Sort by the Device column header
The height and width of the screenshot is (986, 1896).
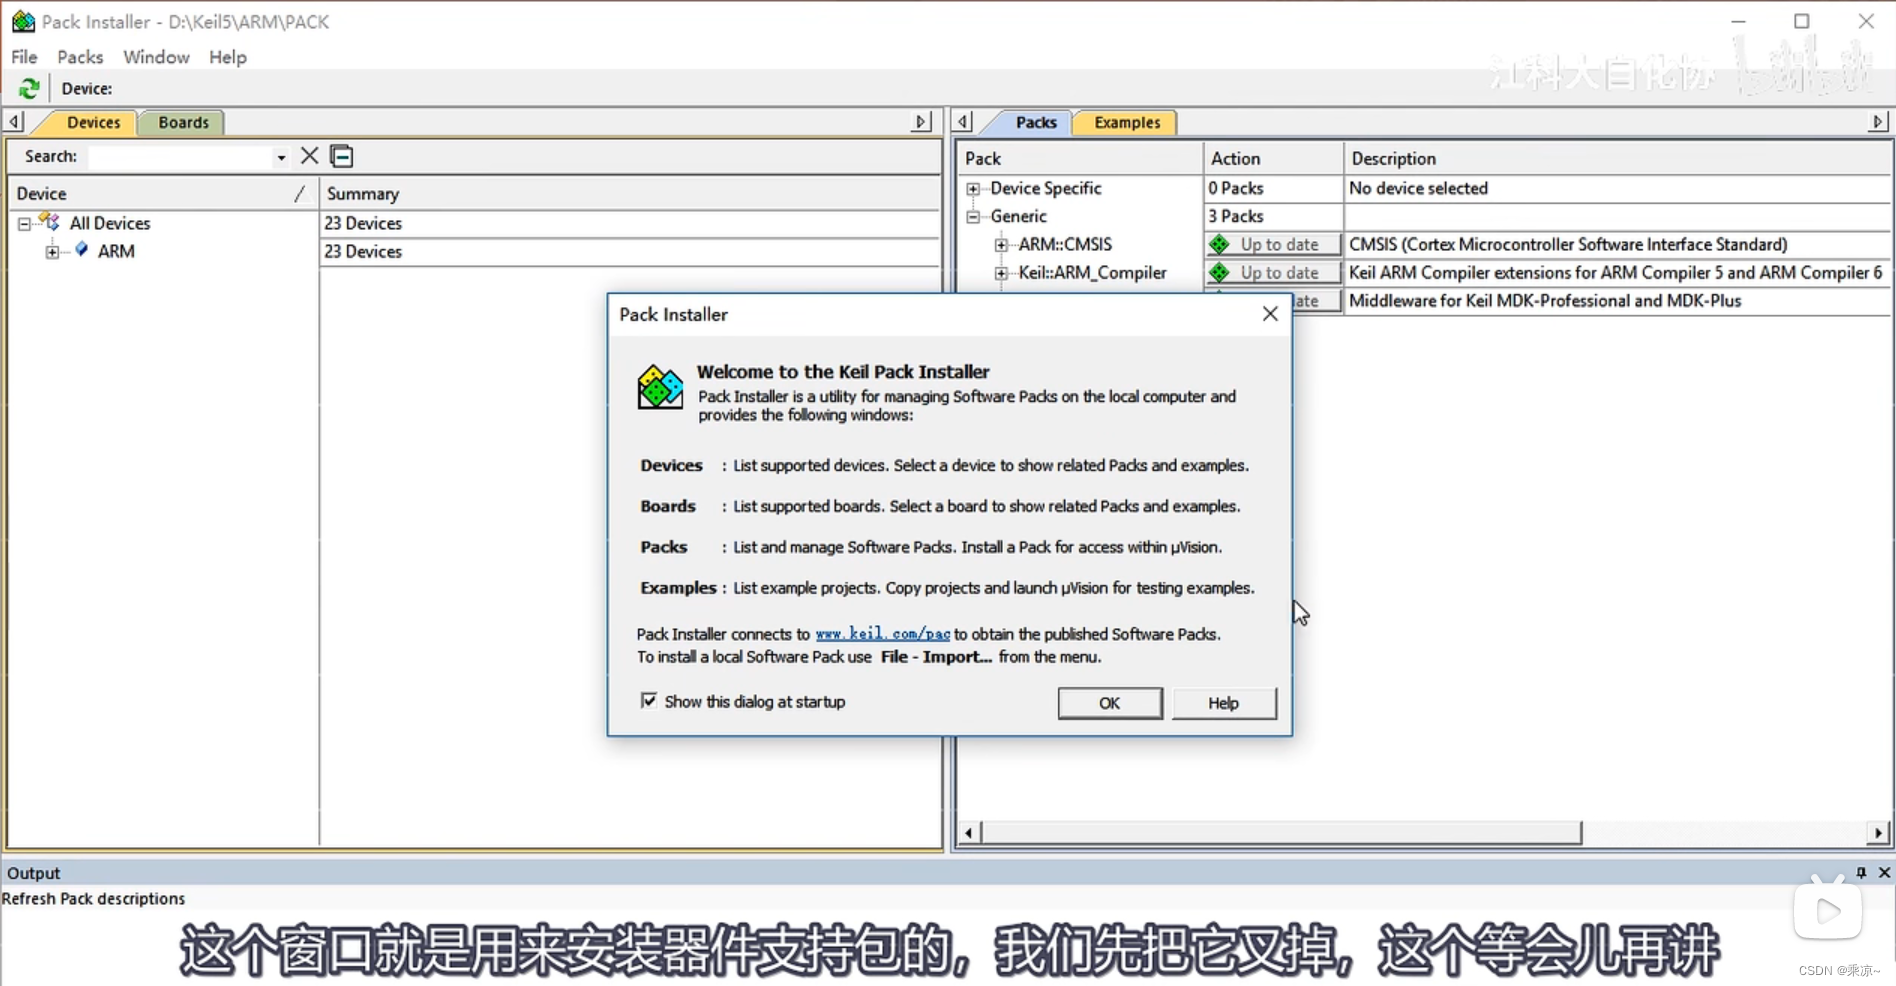162,193
